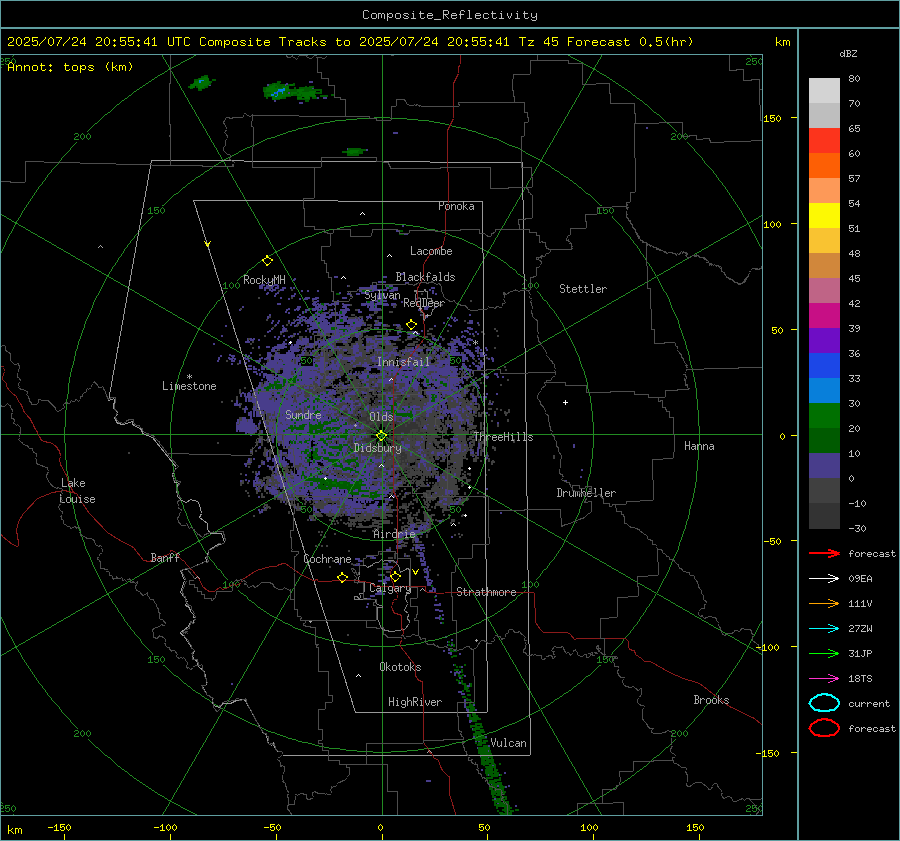Select the yellow radar-center diamond above Didsbury

tap(381, 436)
